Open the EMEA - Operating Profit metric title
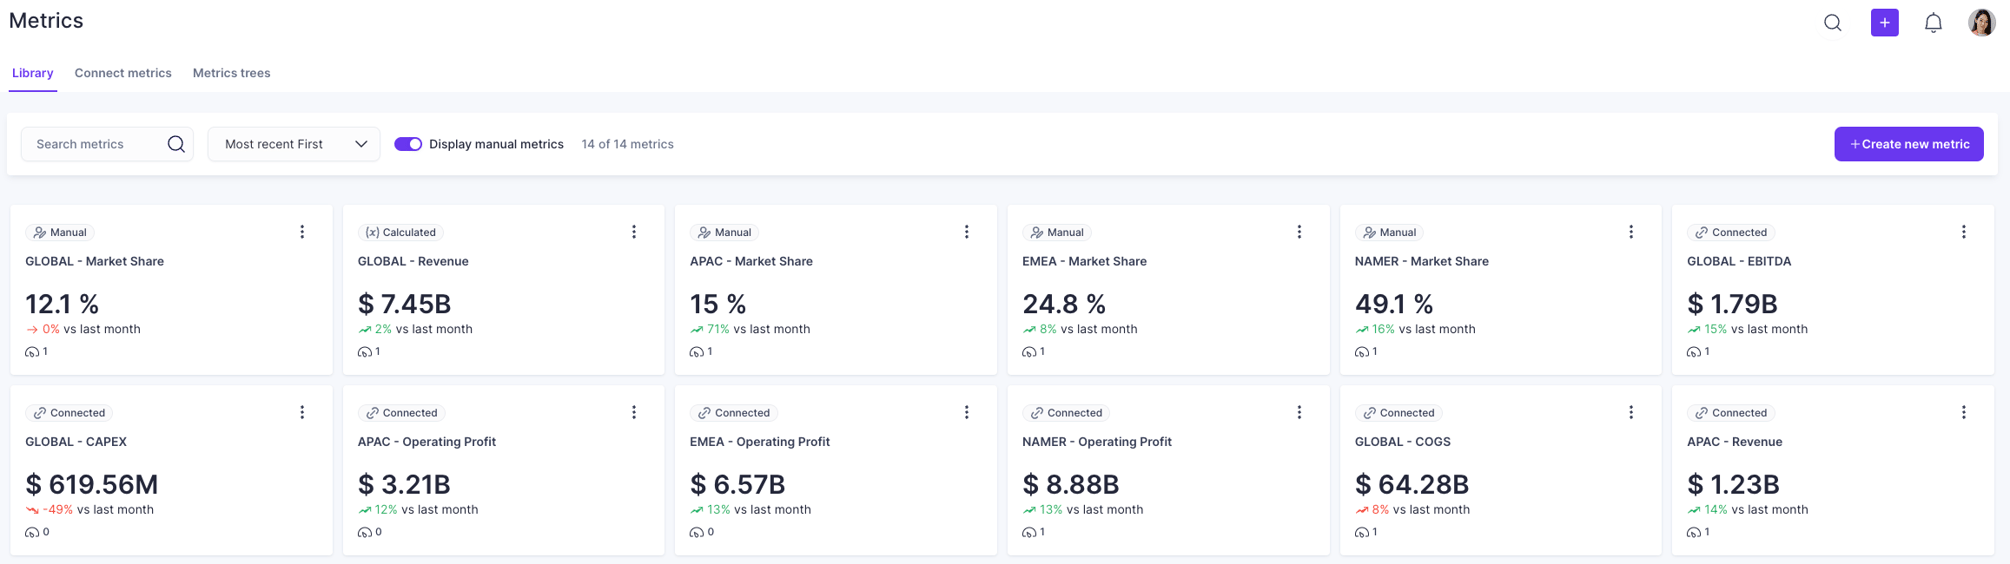2010x564 pixels. [x=759, y=441]
